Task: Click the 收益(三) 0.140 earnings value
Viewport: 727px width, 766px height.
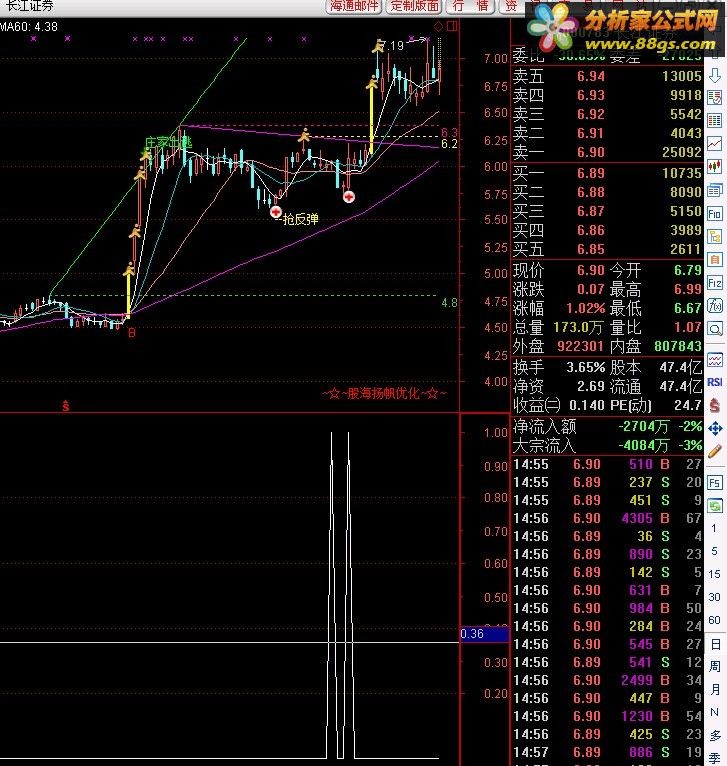Action: pyautogui.click(x=587, y=405)
